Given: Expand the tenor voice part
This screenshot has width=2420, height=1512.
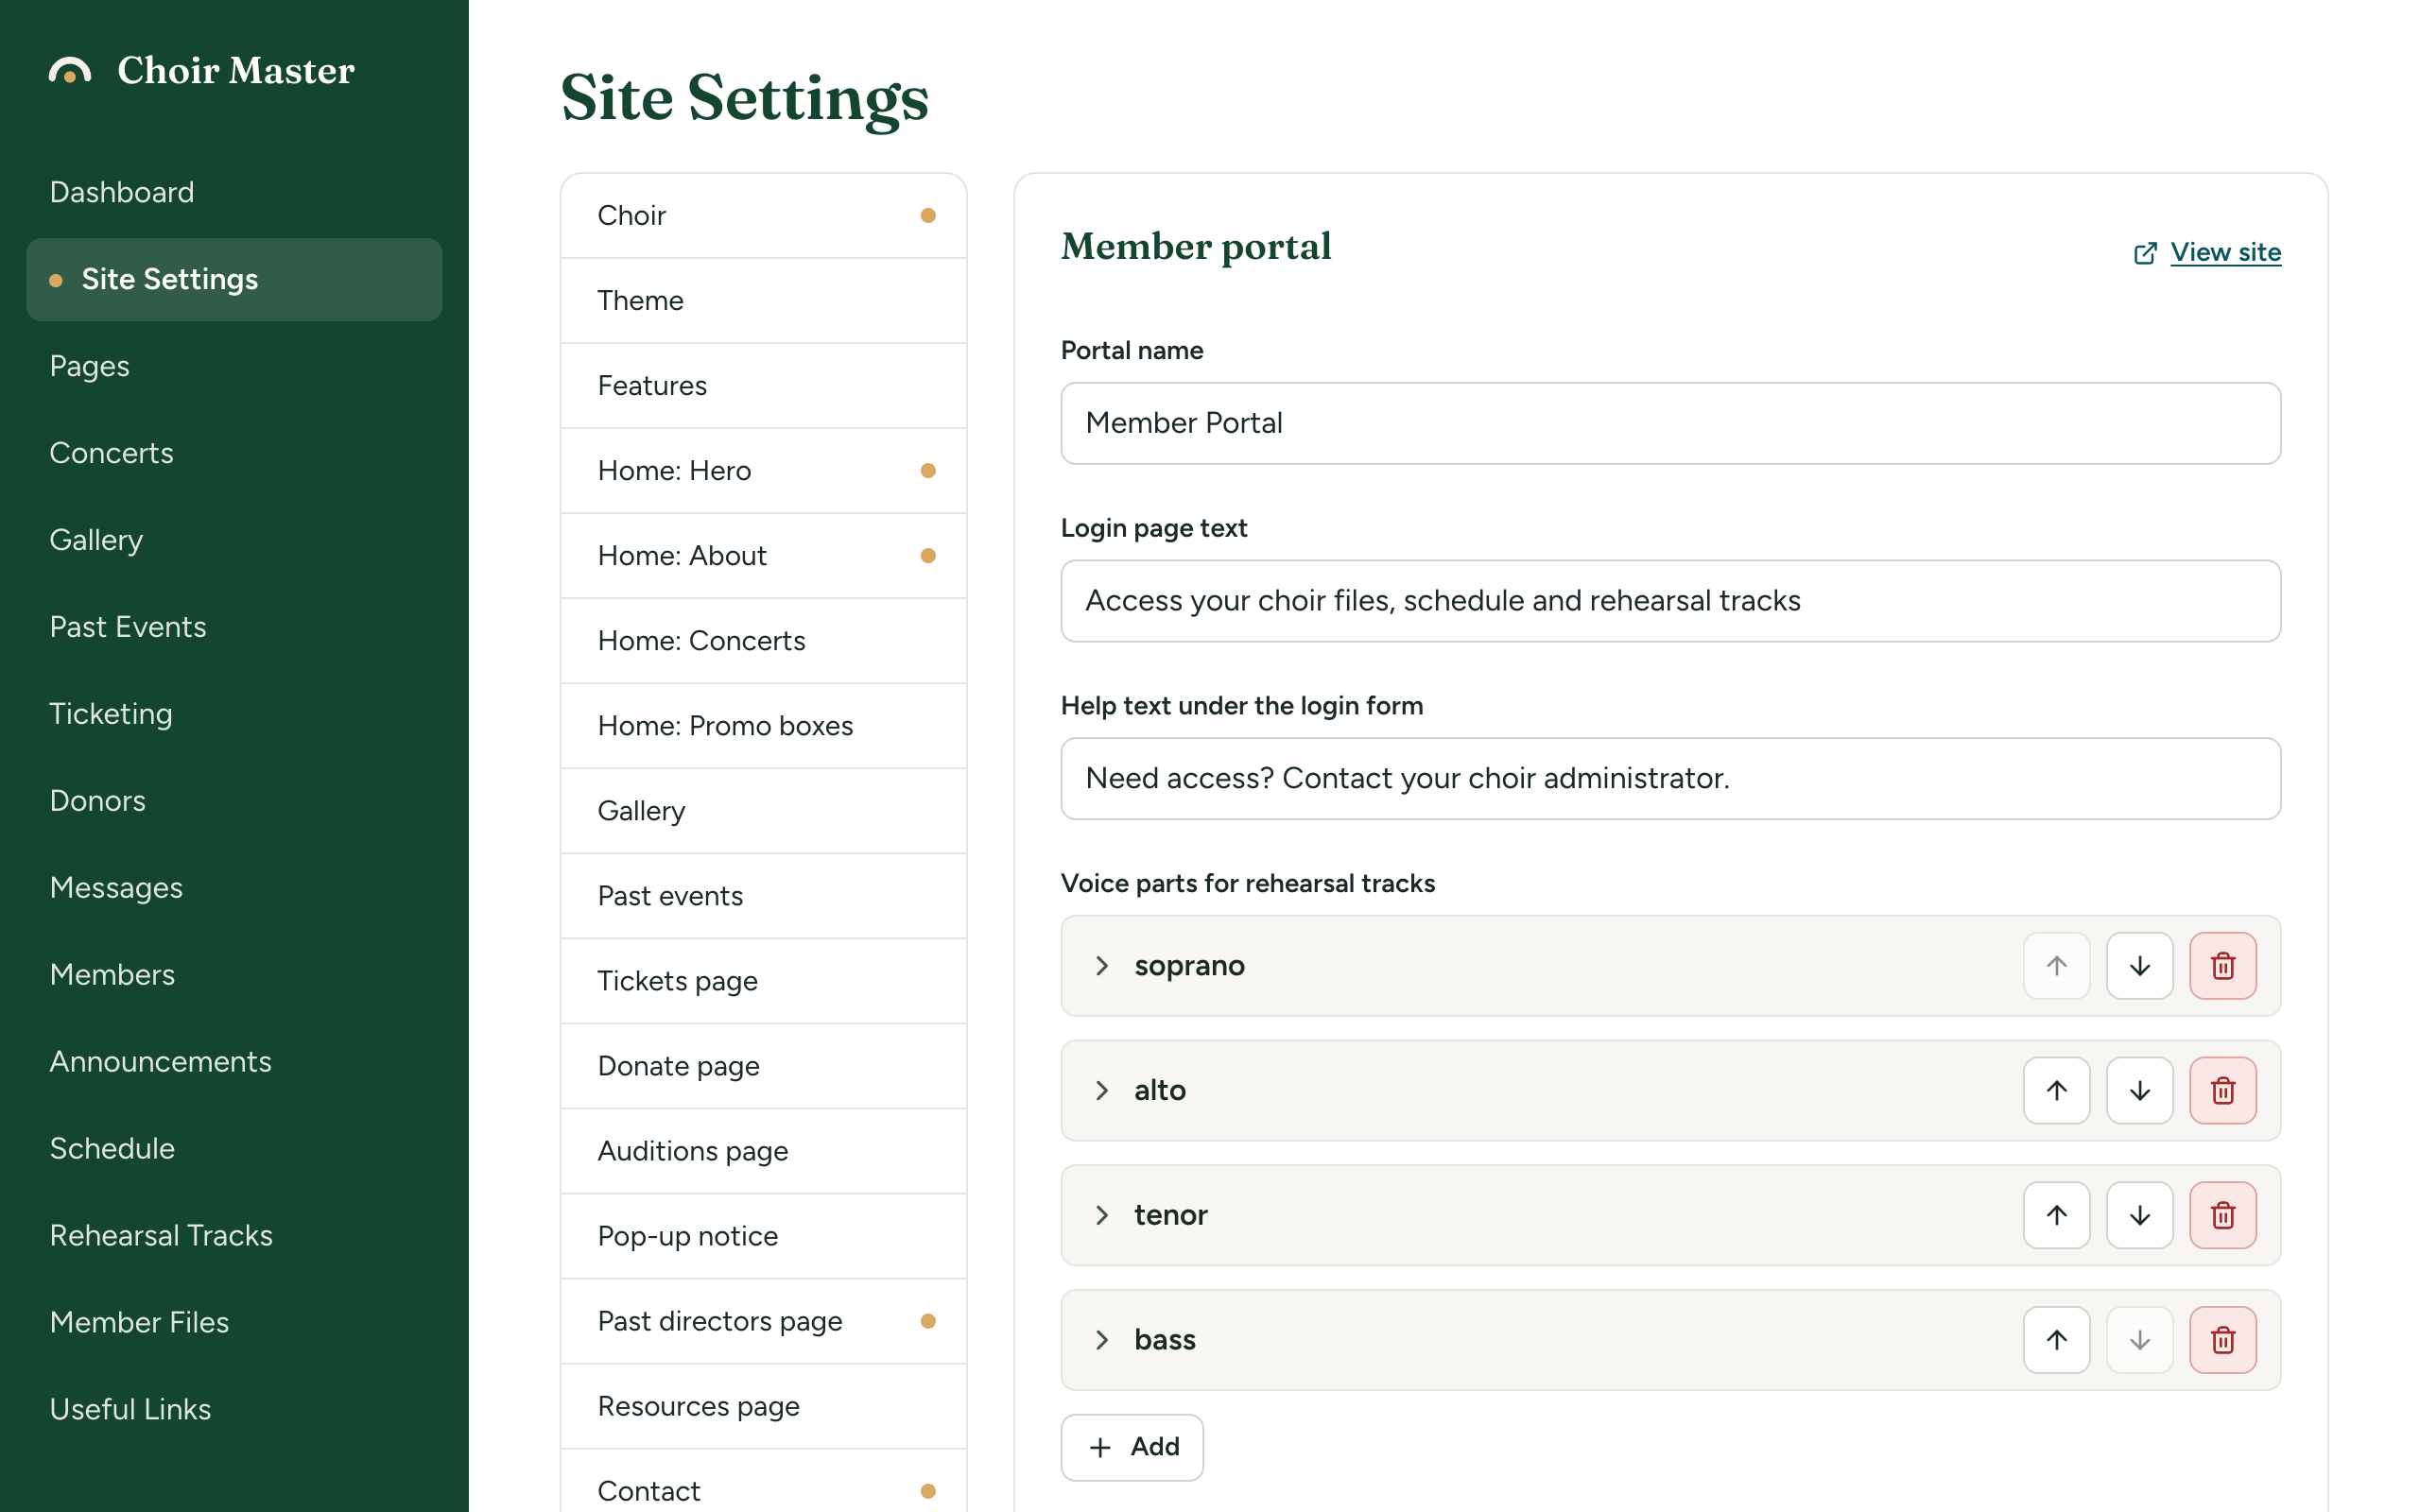Looking at the screenshot, I should [1101, 1215].
